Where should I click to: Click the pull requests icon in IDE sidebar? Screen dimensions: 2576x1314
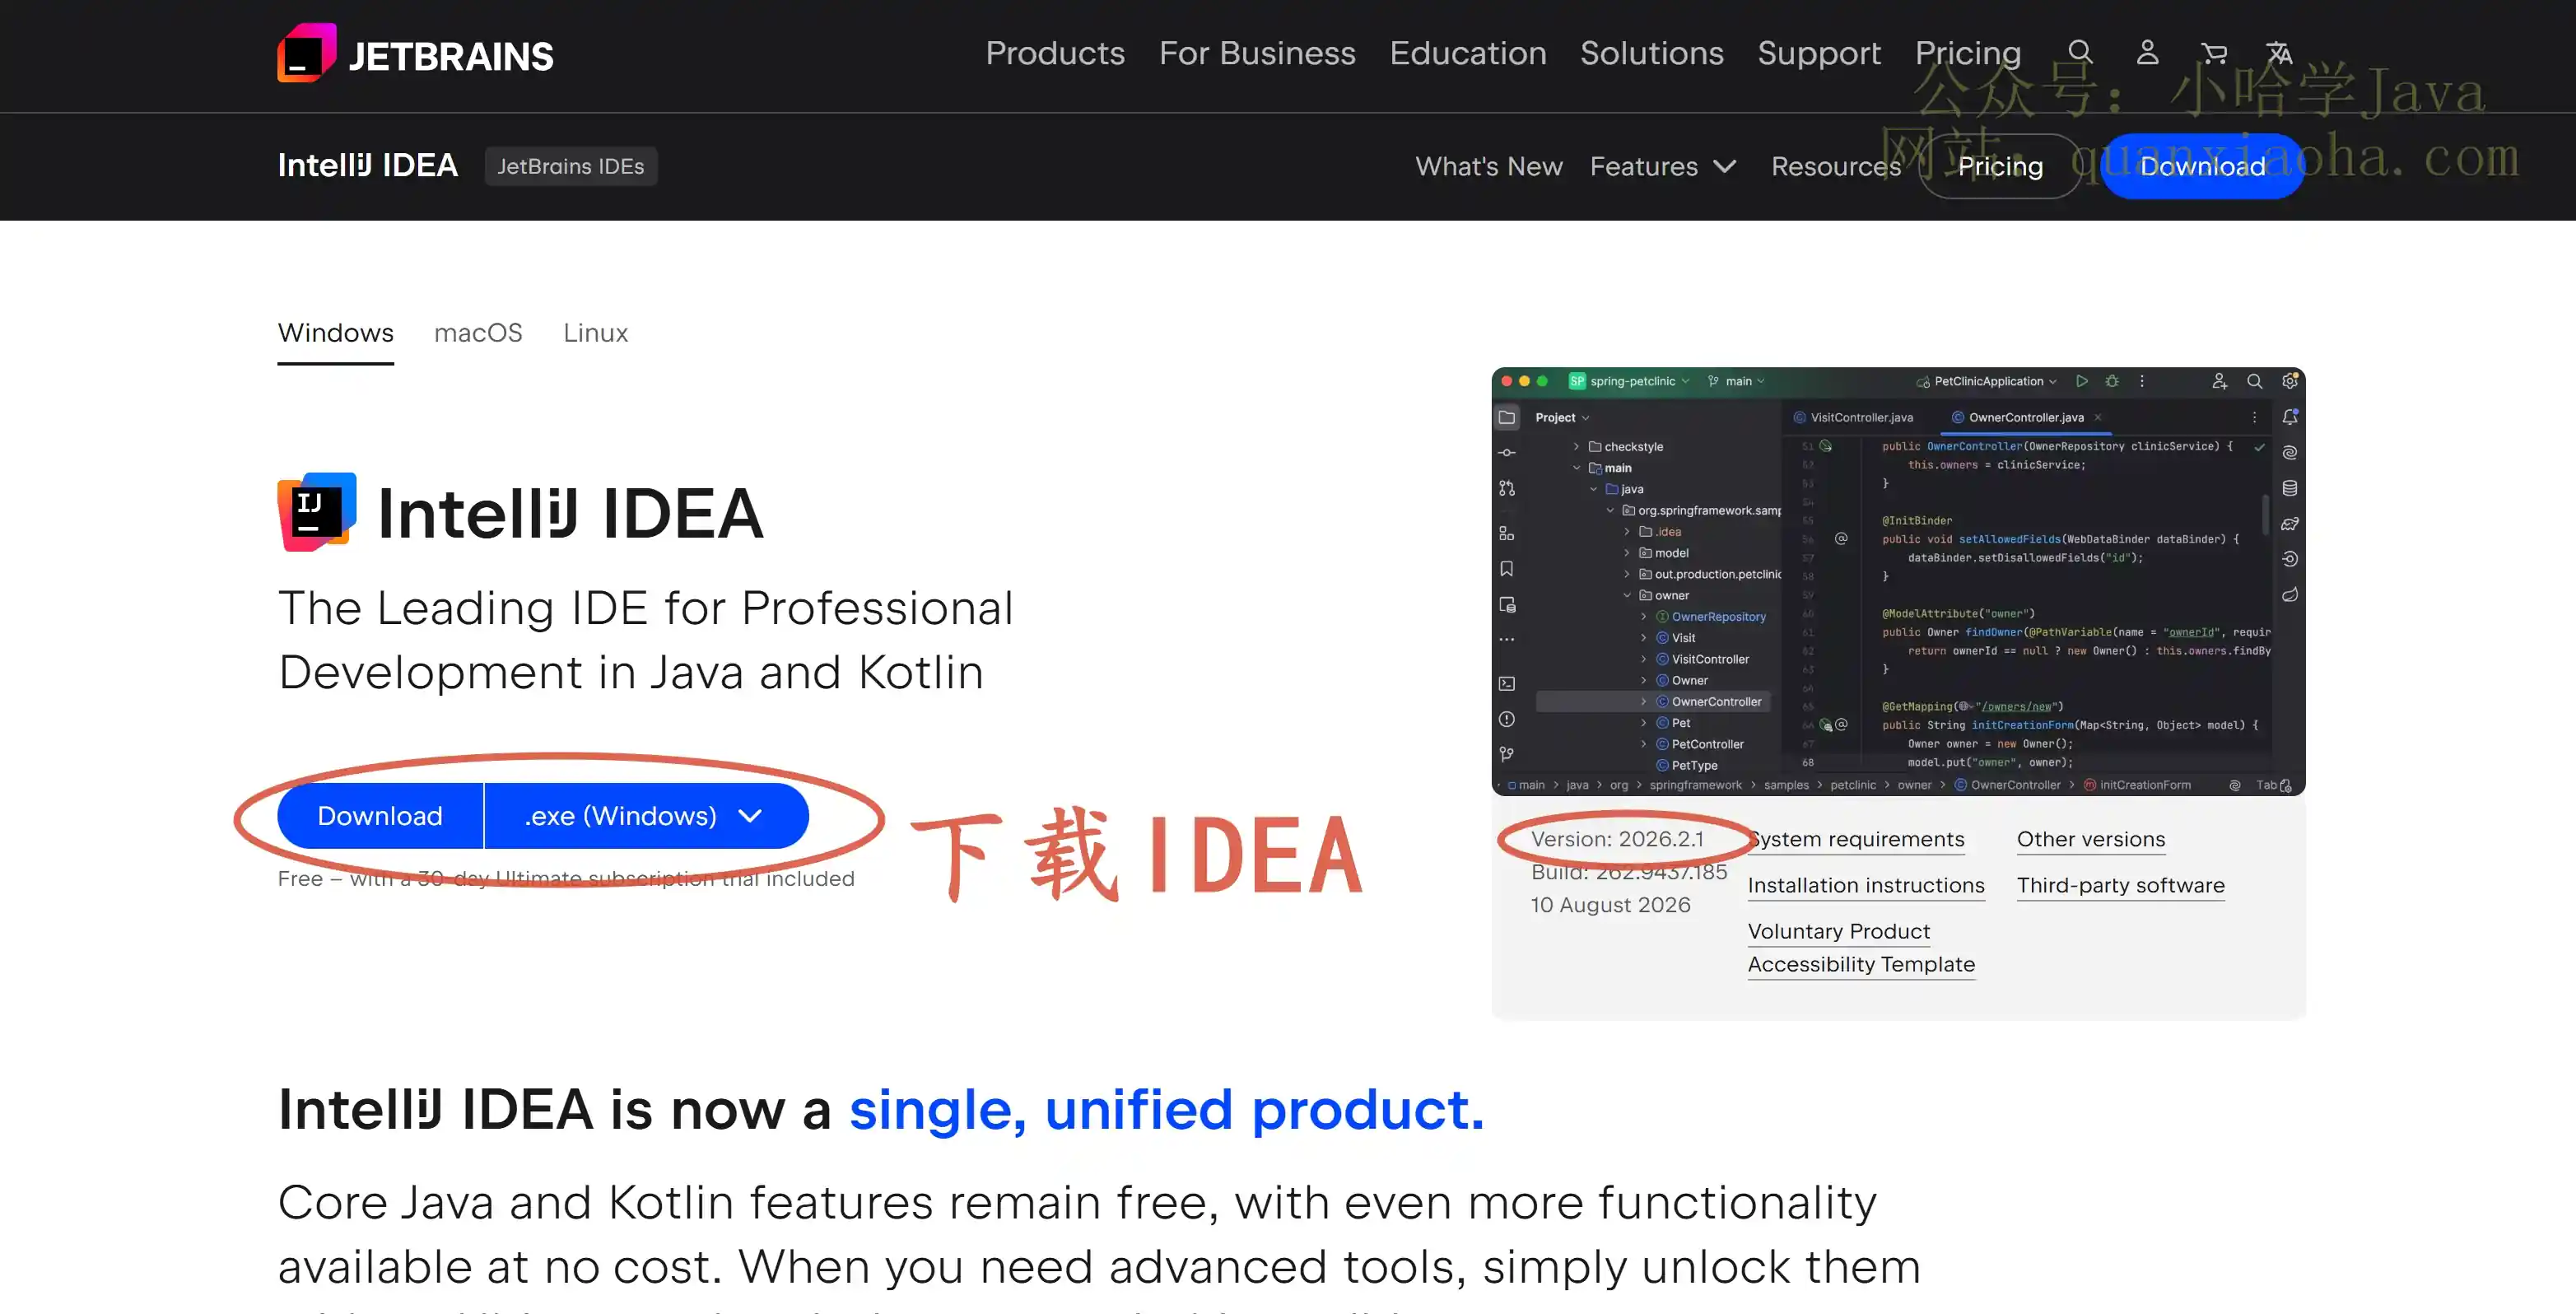1507,488
